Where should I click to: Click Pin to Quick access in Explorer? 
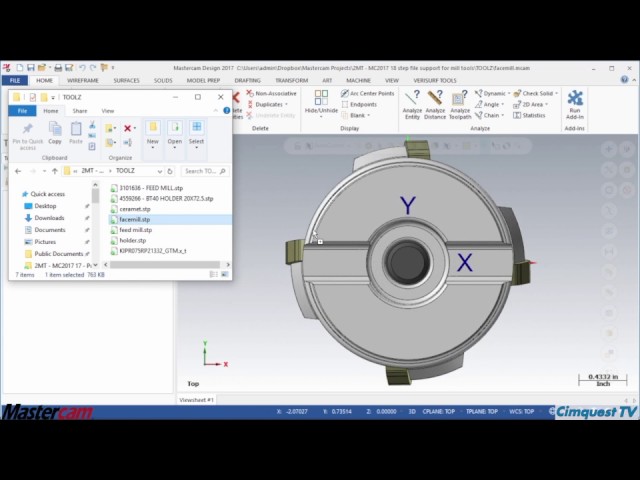(28, 136)
